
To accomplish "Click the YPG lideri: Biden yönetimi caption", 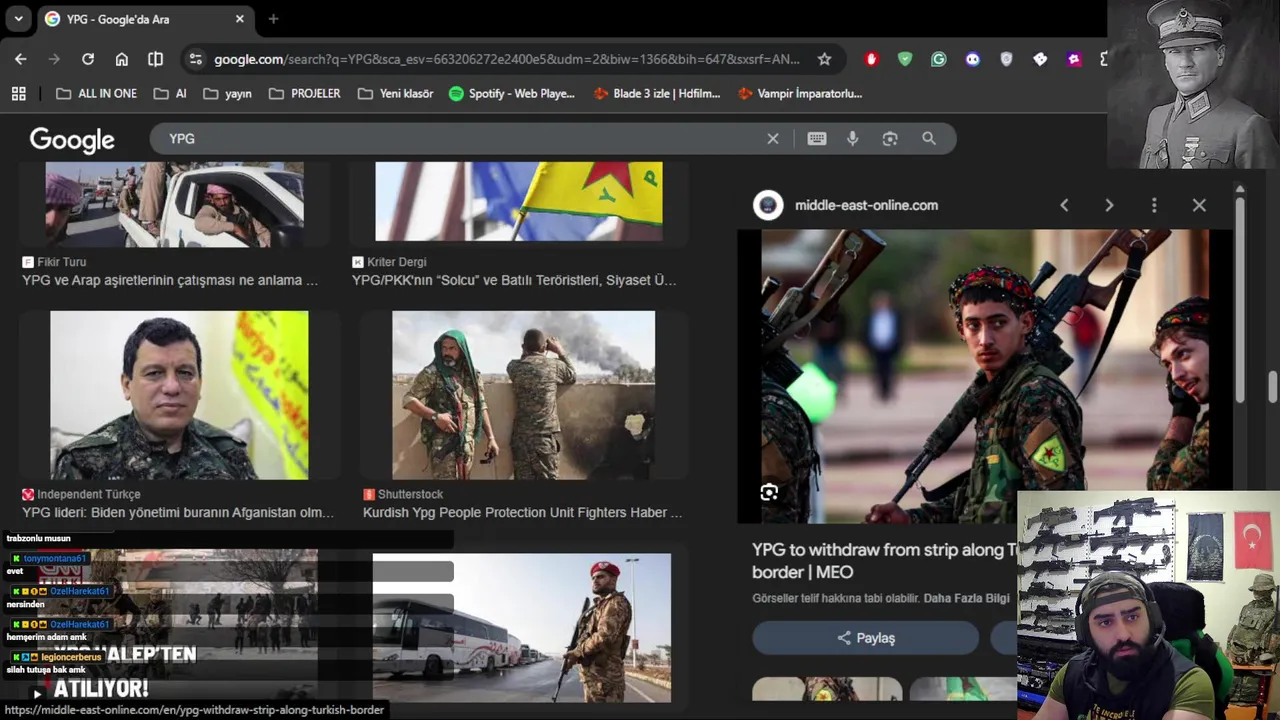I will pyautogui.click(x=178, y=512).
